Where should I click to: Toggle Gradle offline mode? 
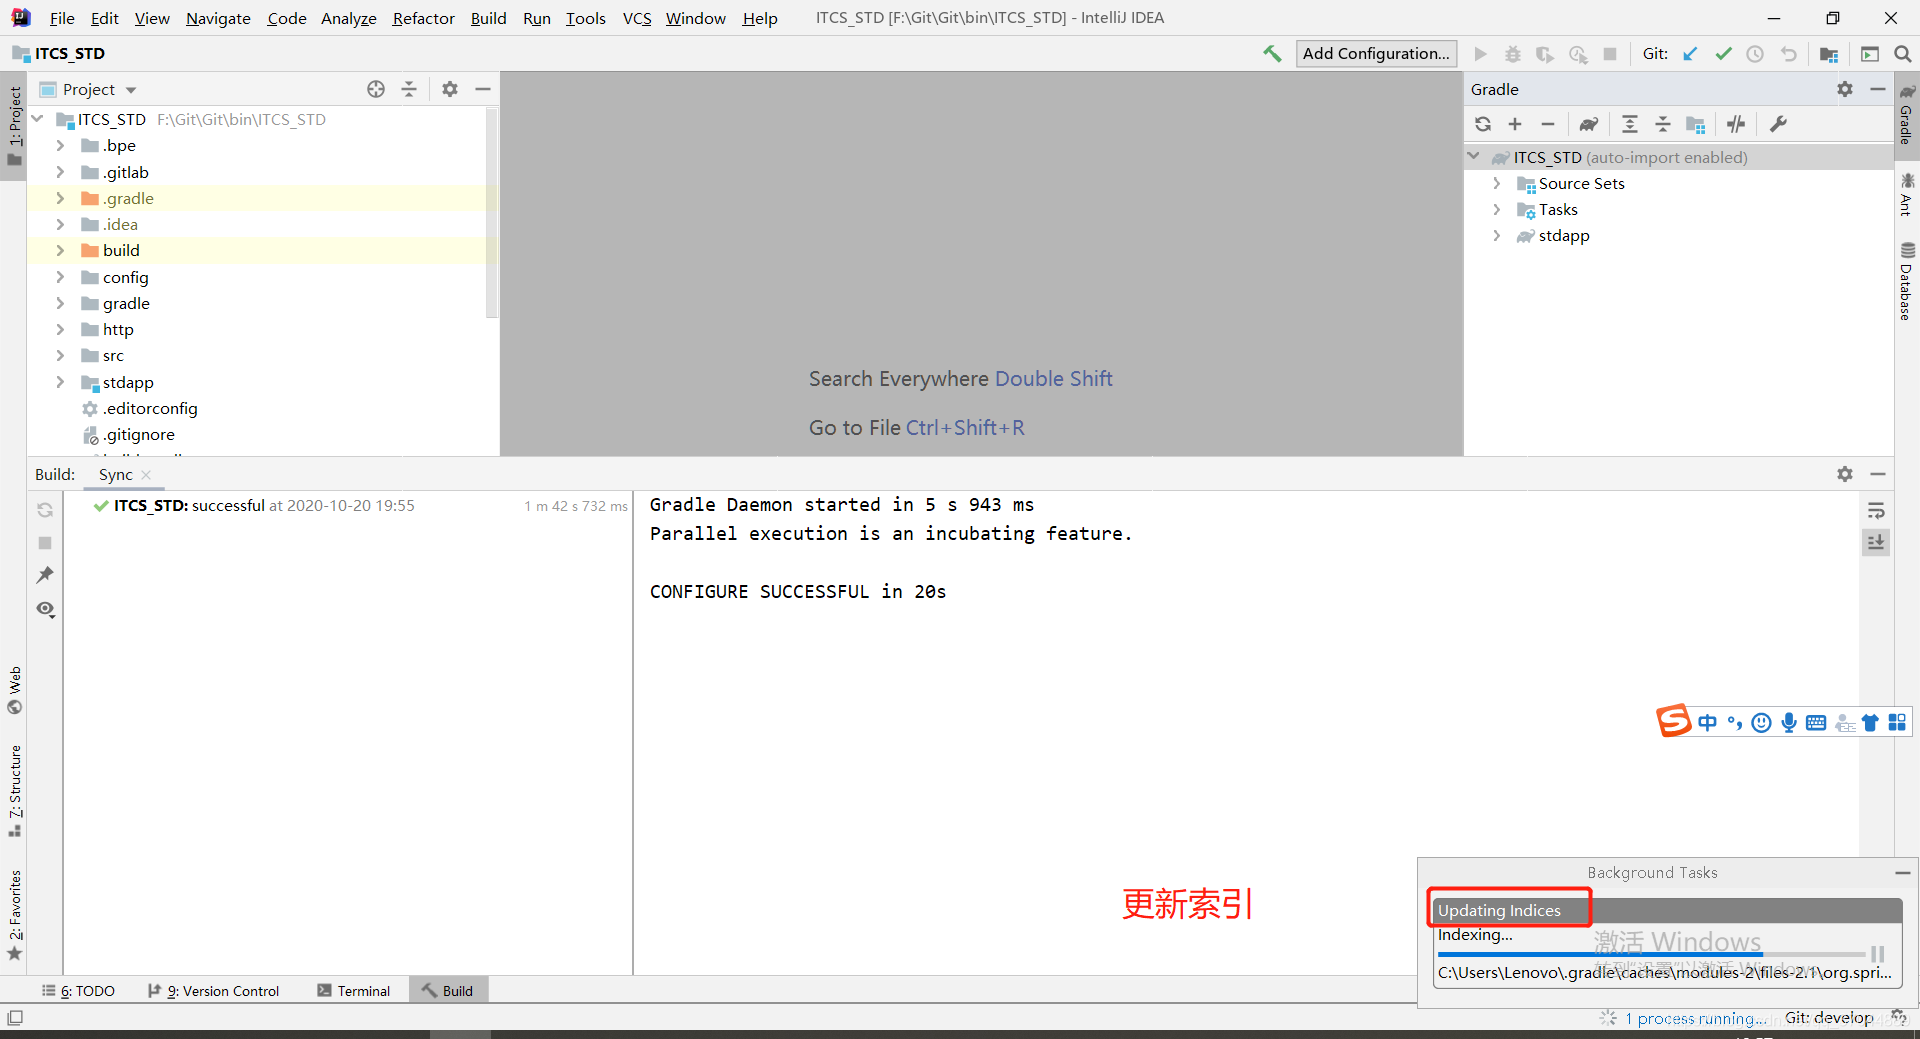pos(1736,124)
